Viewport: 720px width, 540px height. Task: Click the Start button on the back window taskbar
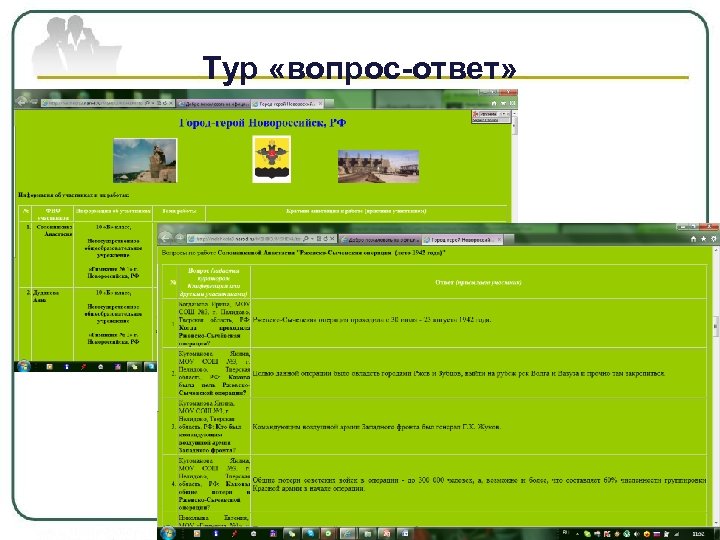click(x=23, y=366)
